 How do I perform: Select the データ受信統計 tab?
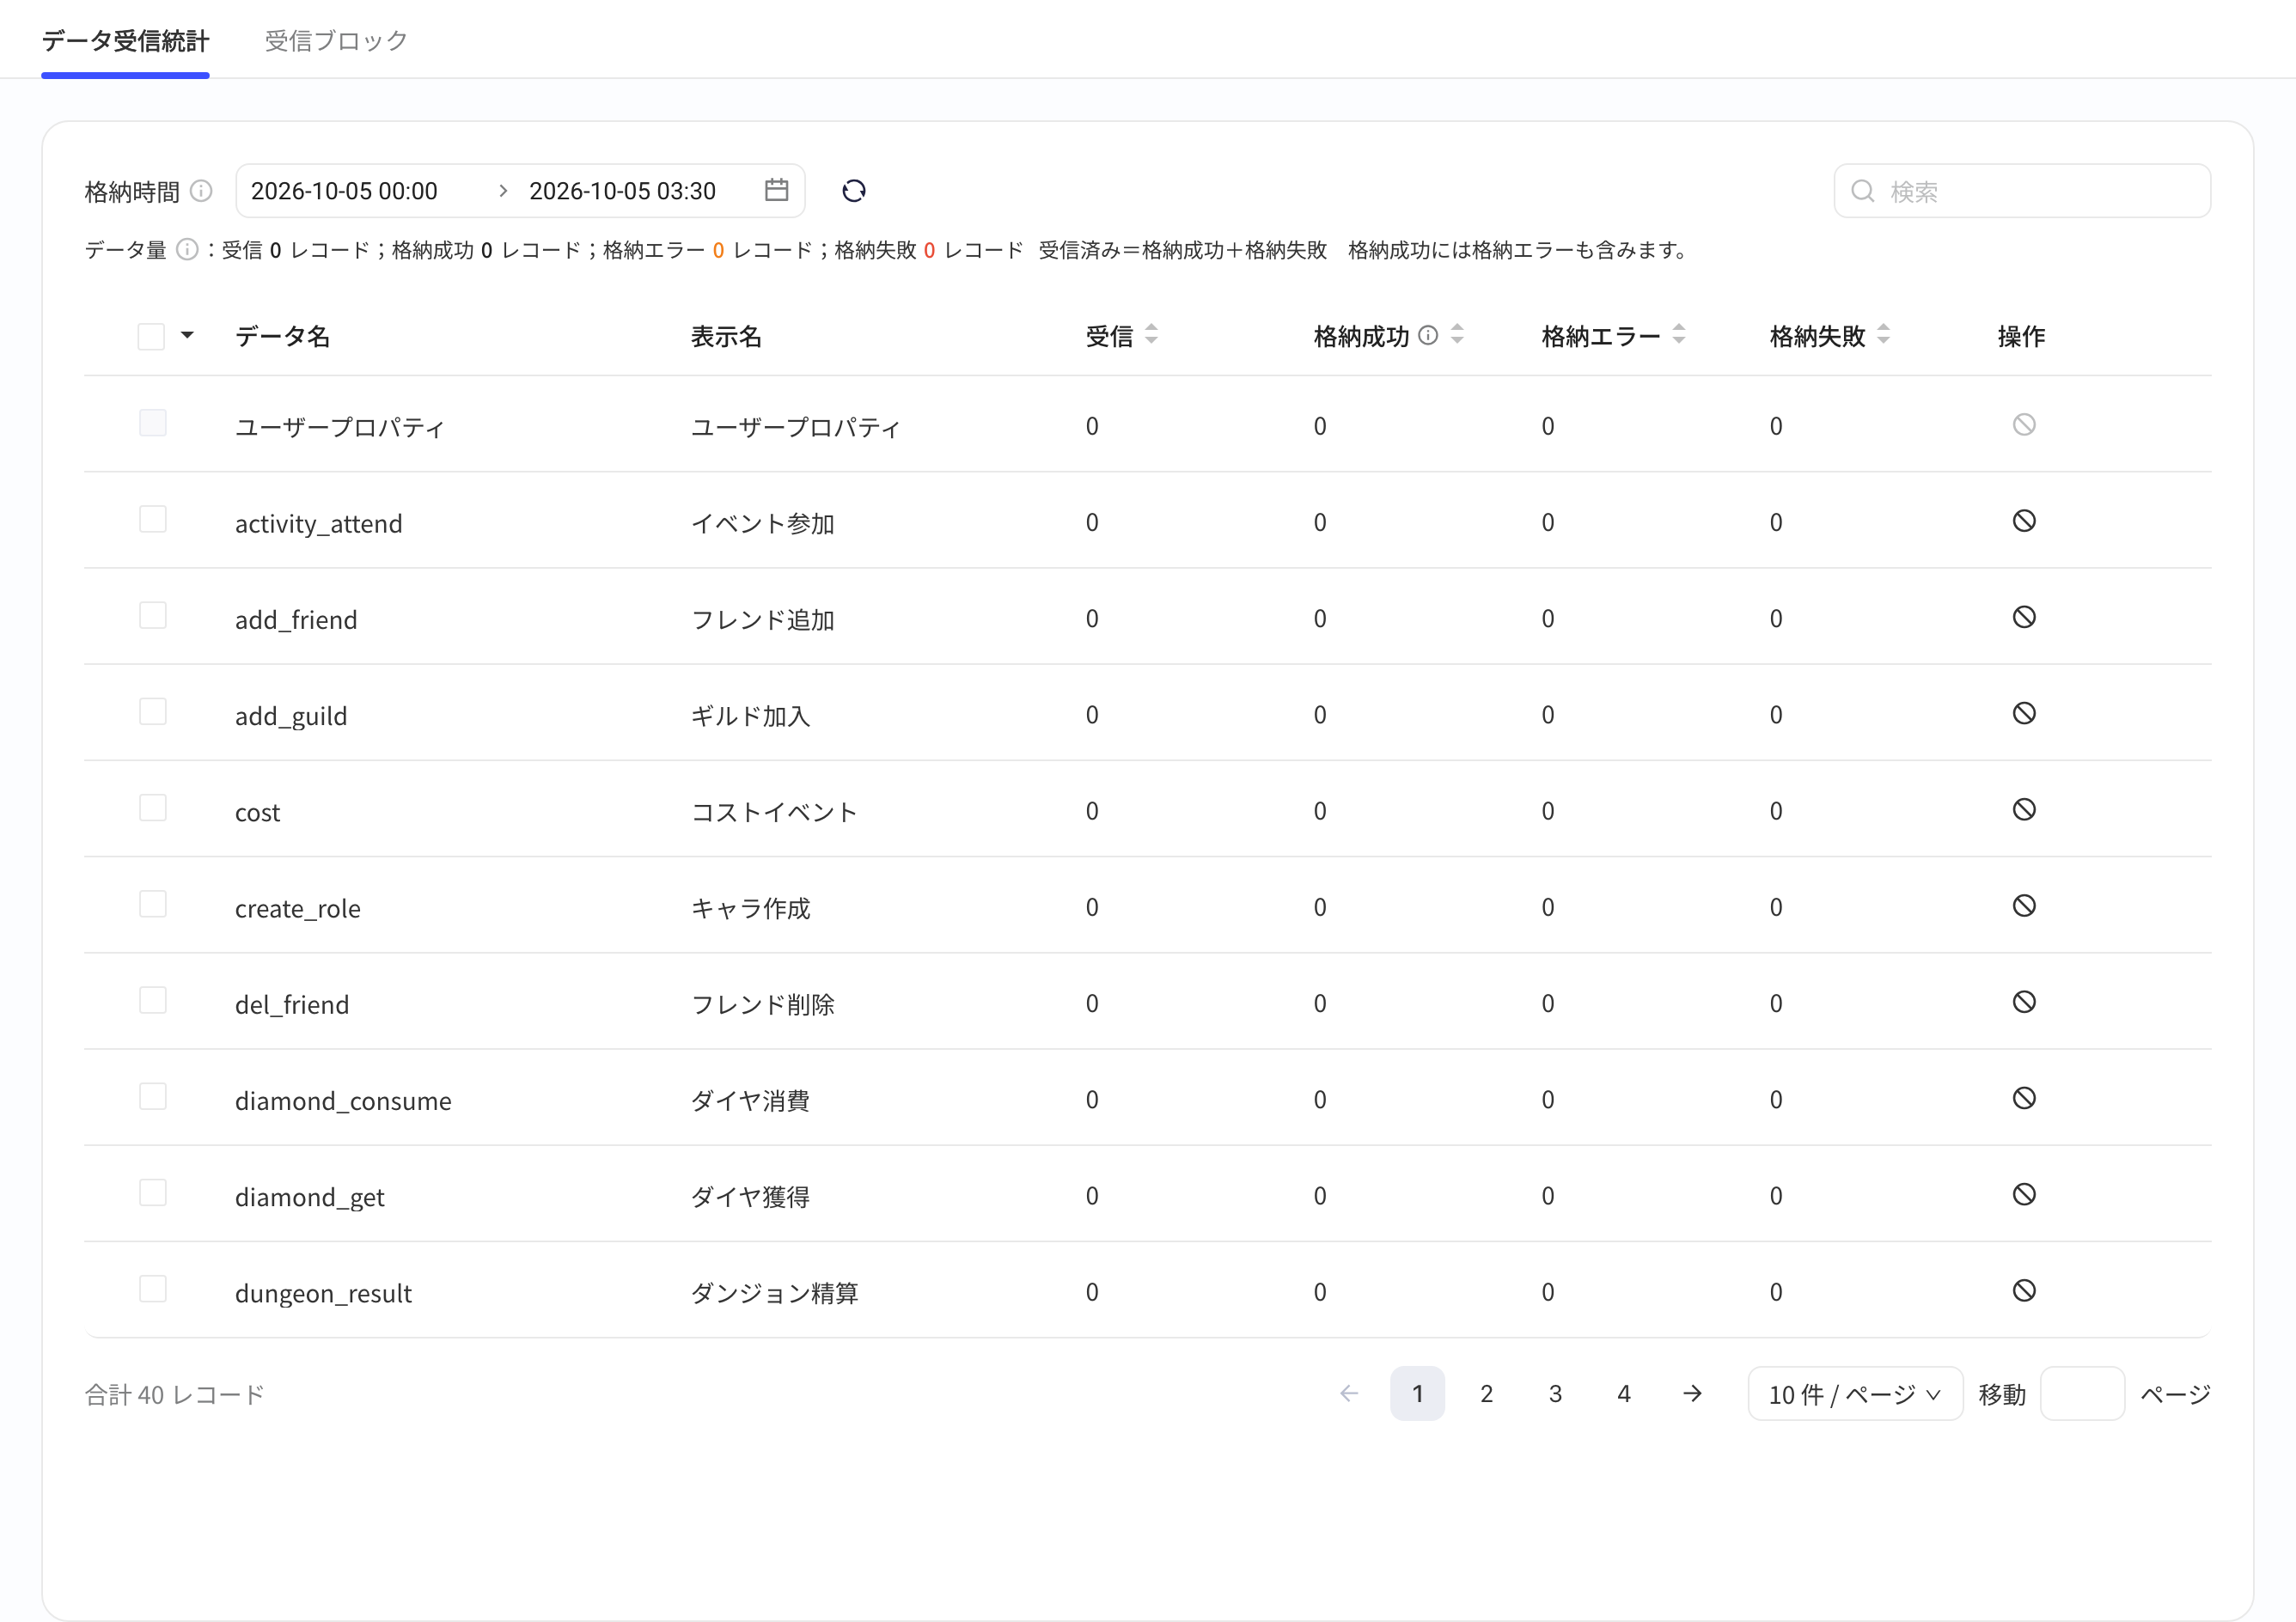click(x=125, y=41)
